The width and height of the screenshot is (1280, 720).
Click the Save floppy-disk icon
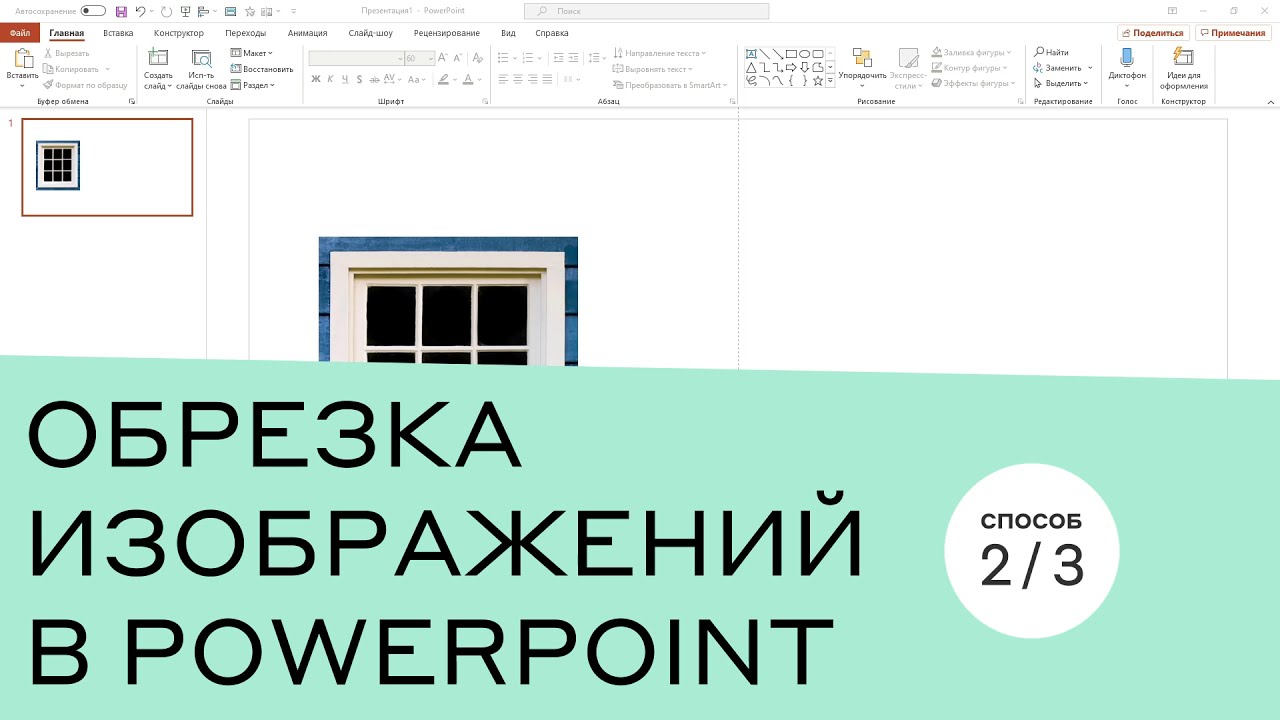121,11
